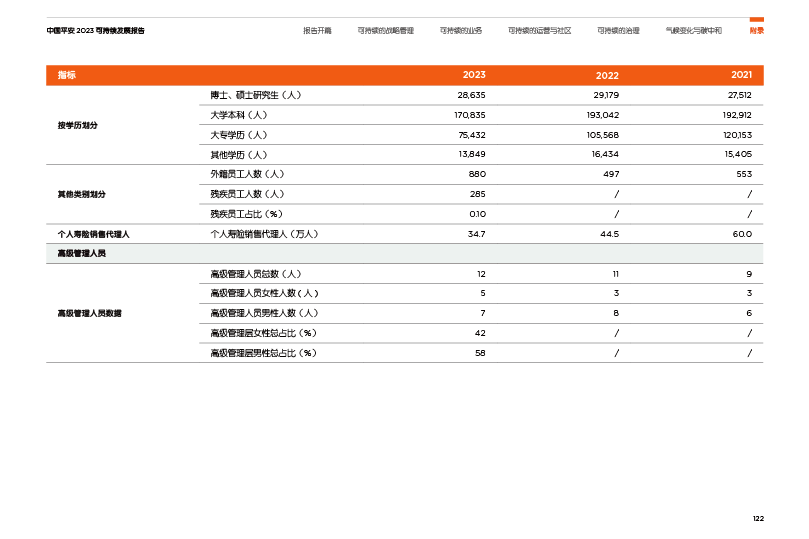Click the 105,588 value in 2022 column

point(603,135)
